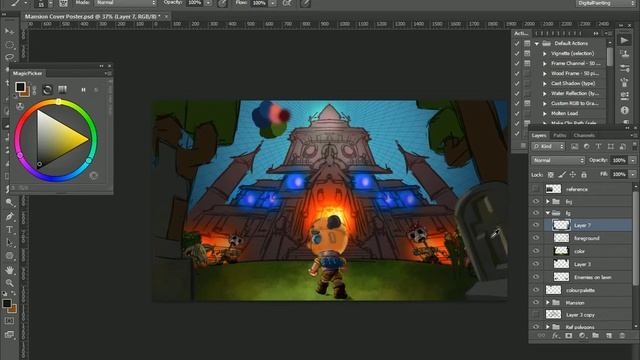Expand the Cast Shadow (type) action

click(x=544, y=83)
